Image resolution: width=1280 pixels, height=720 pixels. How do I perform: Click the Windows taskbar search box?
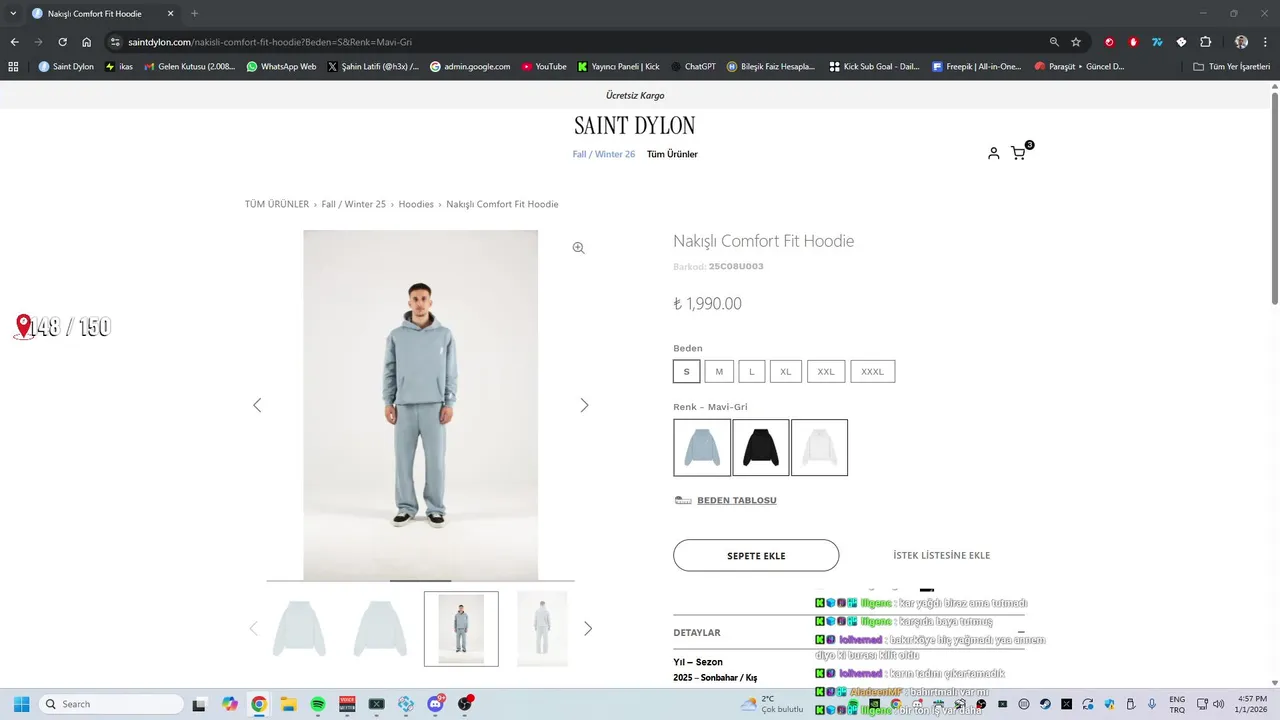click(110, 704)
